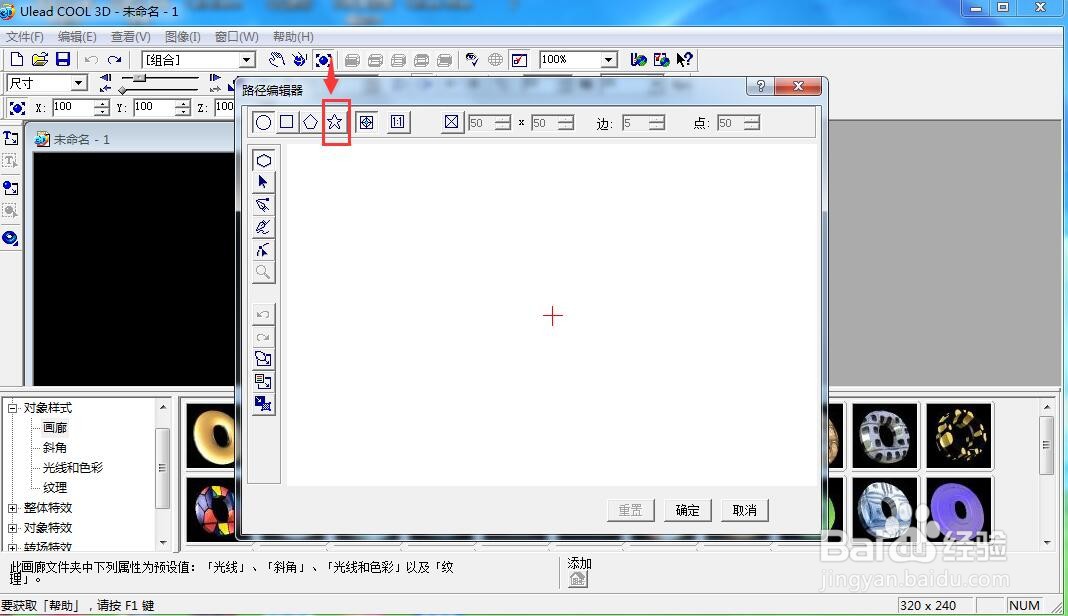Open the 文件(F) menu
The width and height of the screenshot is (1068, 616).
[x=25, y=37]
